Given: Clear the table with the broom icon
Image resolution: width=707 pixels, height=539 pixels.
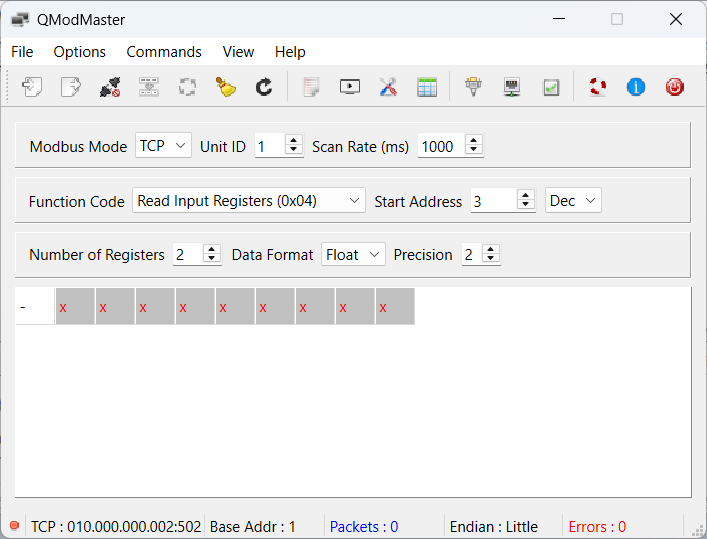Looking at the screenshot, I should pyautogui.click(x=225, y=87).
